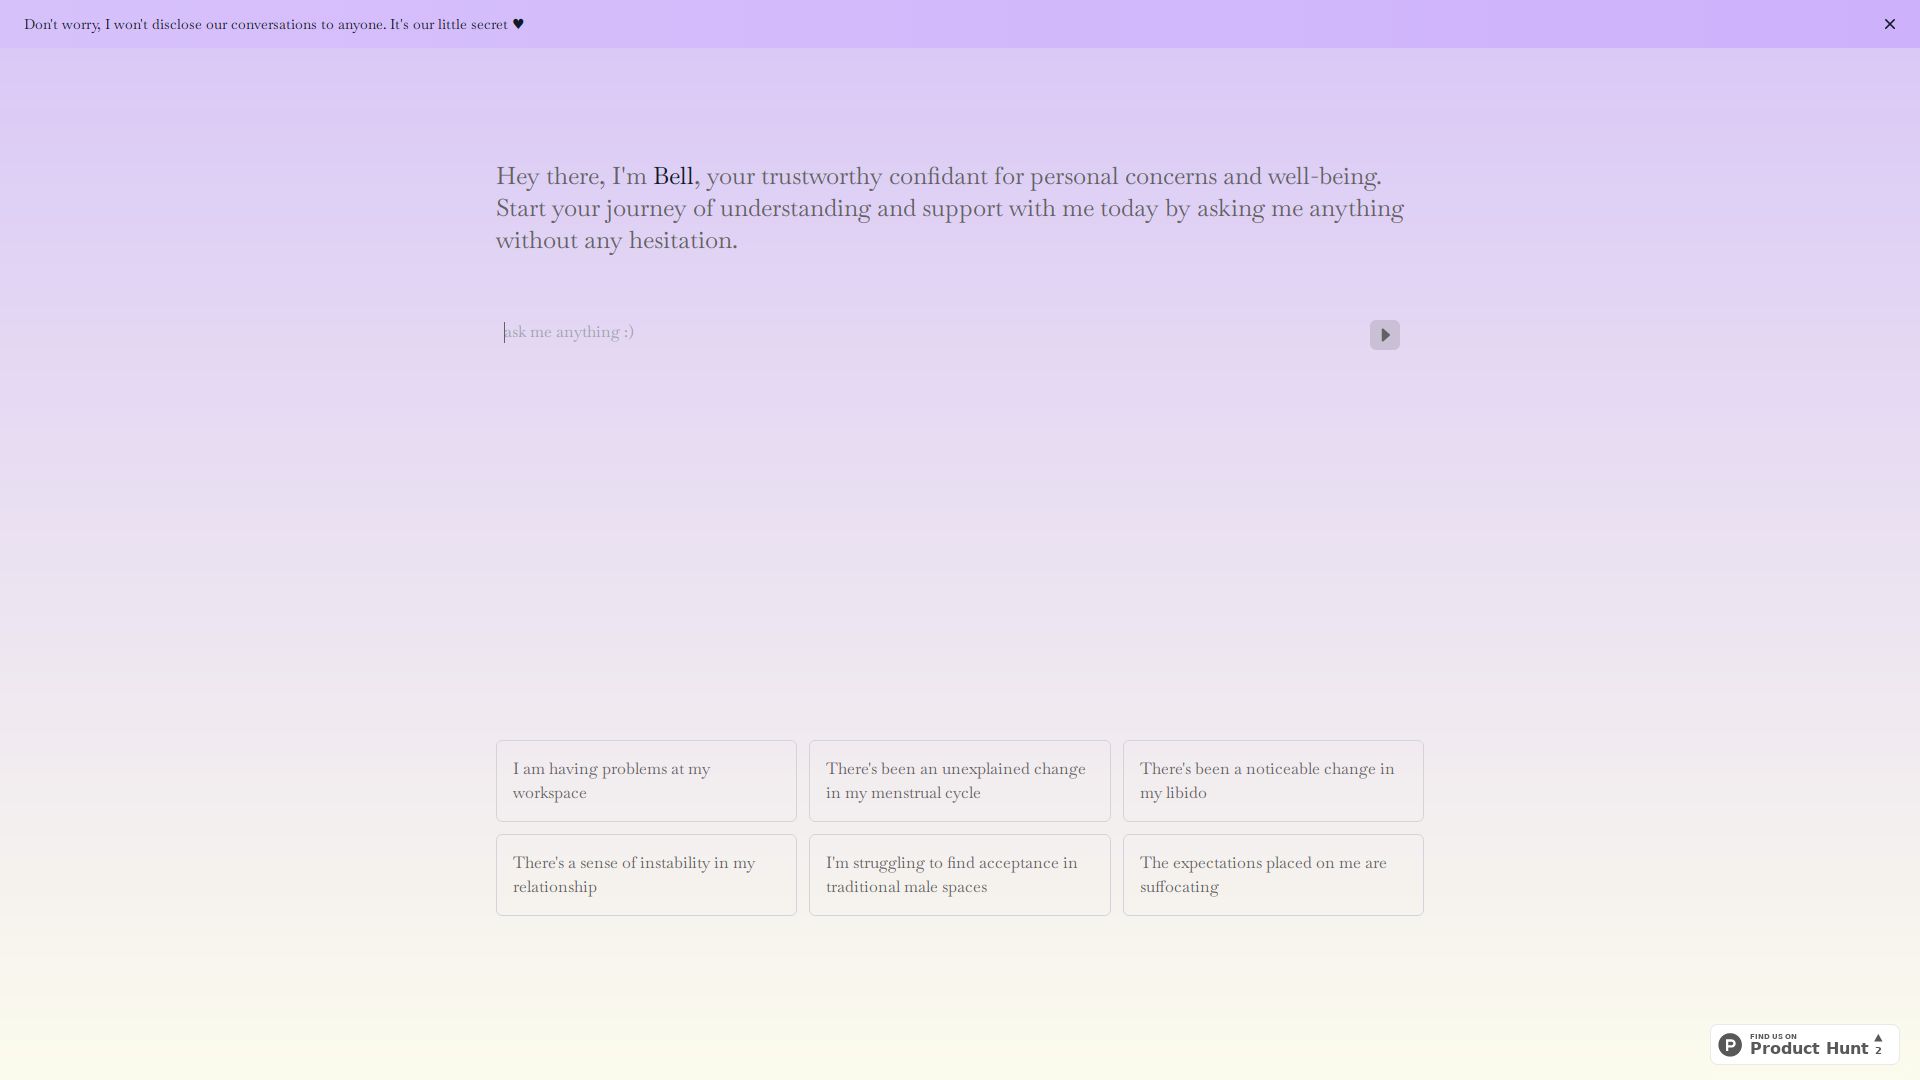1920x1080 pixels.
Task: Click the 'FIND US ON' label
Action: point(1773,1036)
